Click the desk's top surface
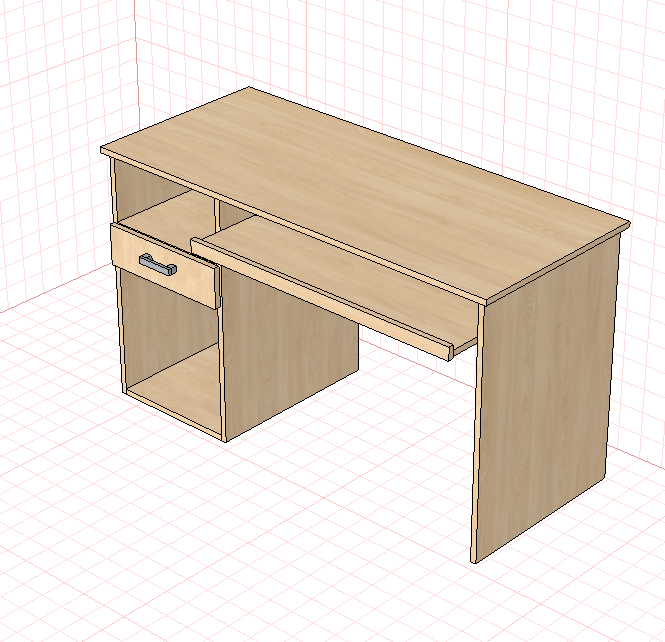 tap(365, 192)
